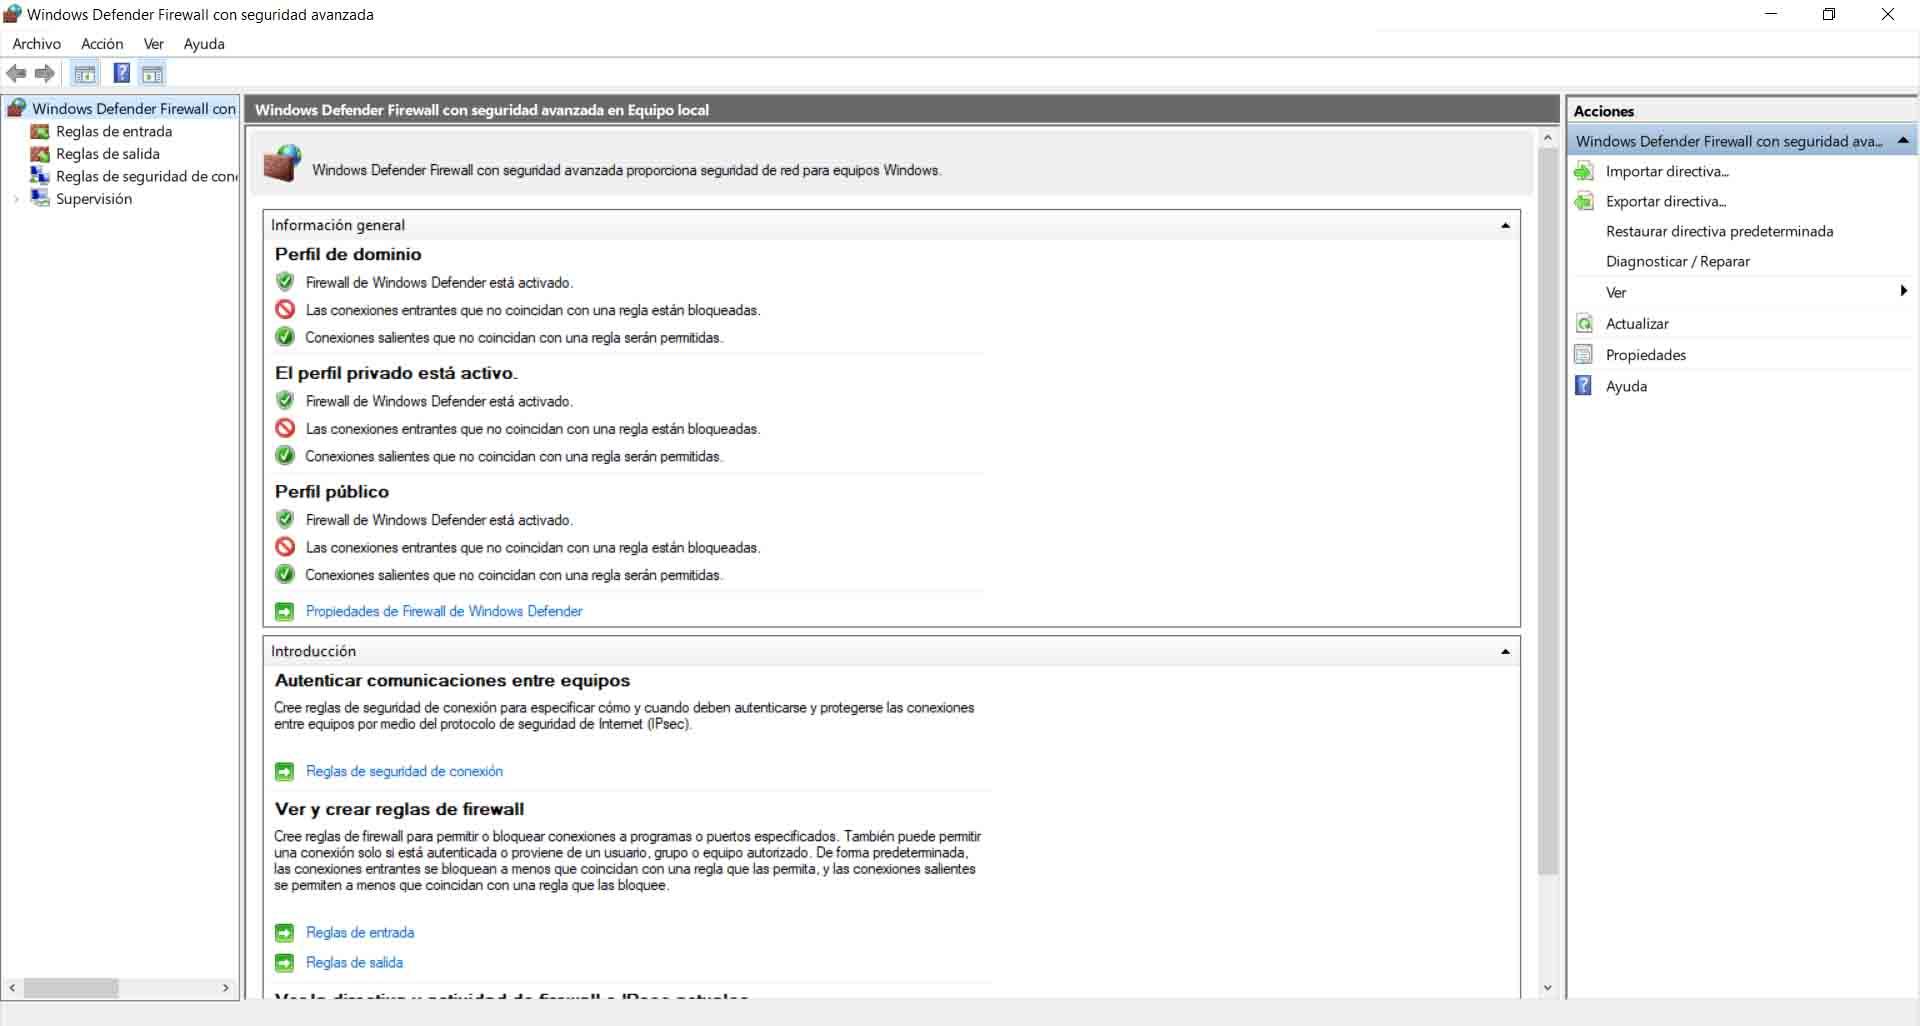Click Restaurar directiva predeterminada action
Image resolution: width=1920 pixels, height=1026 pixels.
coord(1719,231)
